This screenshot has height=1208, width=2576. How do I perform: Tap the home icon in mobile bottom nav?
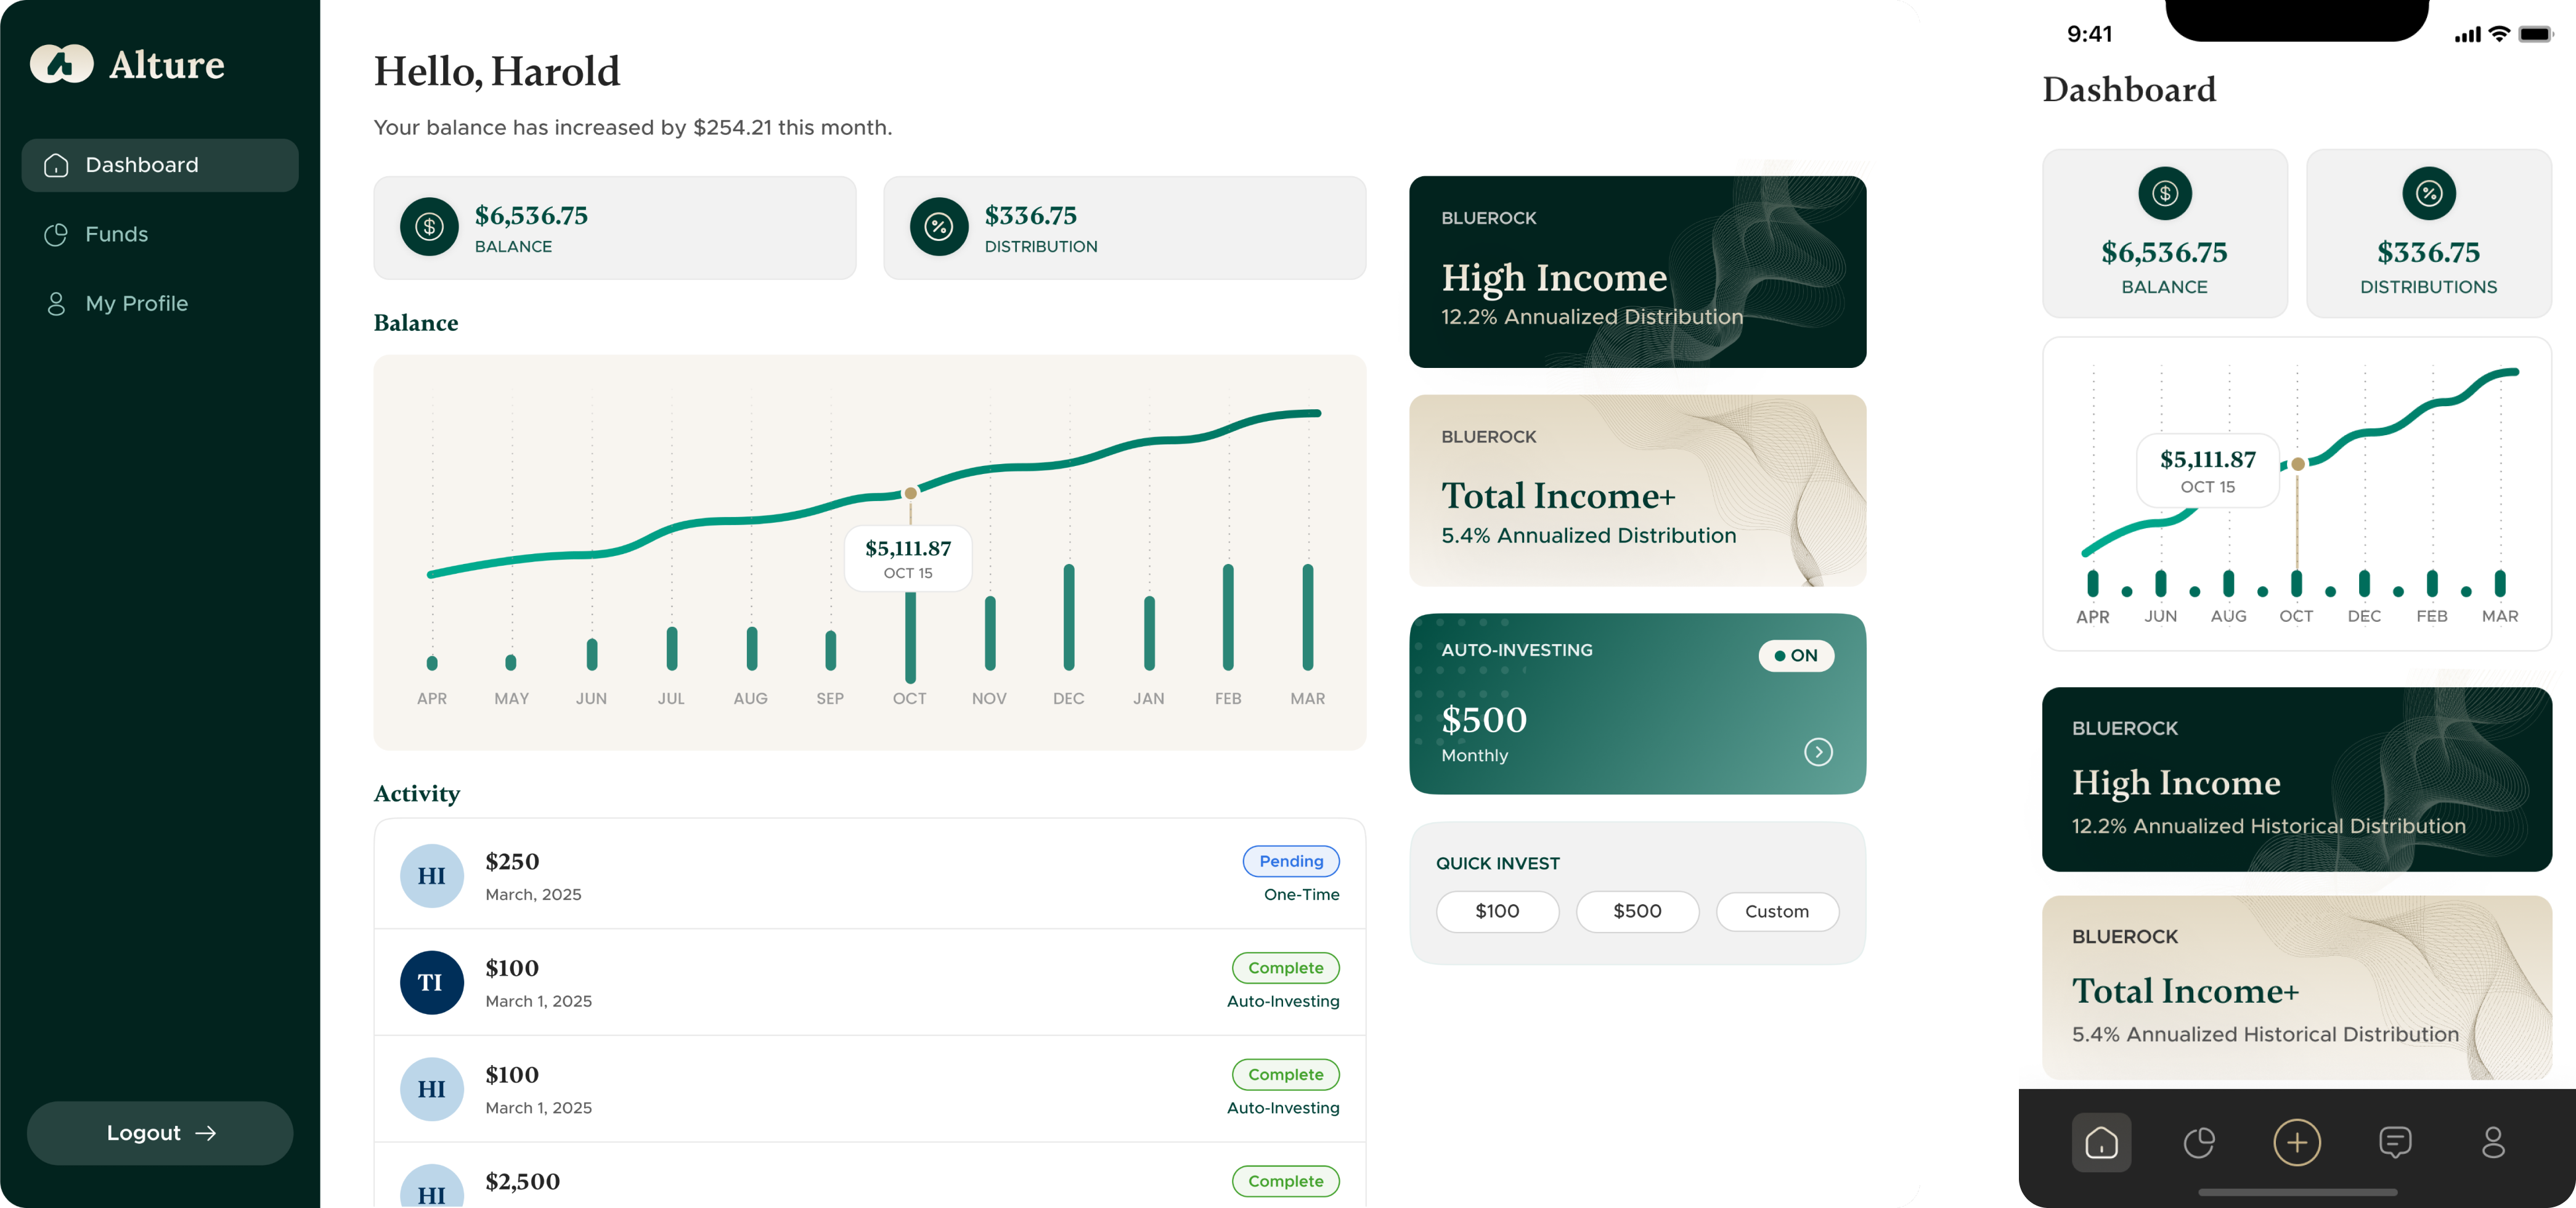[x=2101, y=1142]
